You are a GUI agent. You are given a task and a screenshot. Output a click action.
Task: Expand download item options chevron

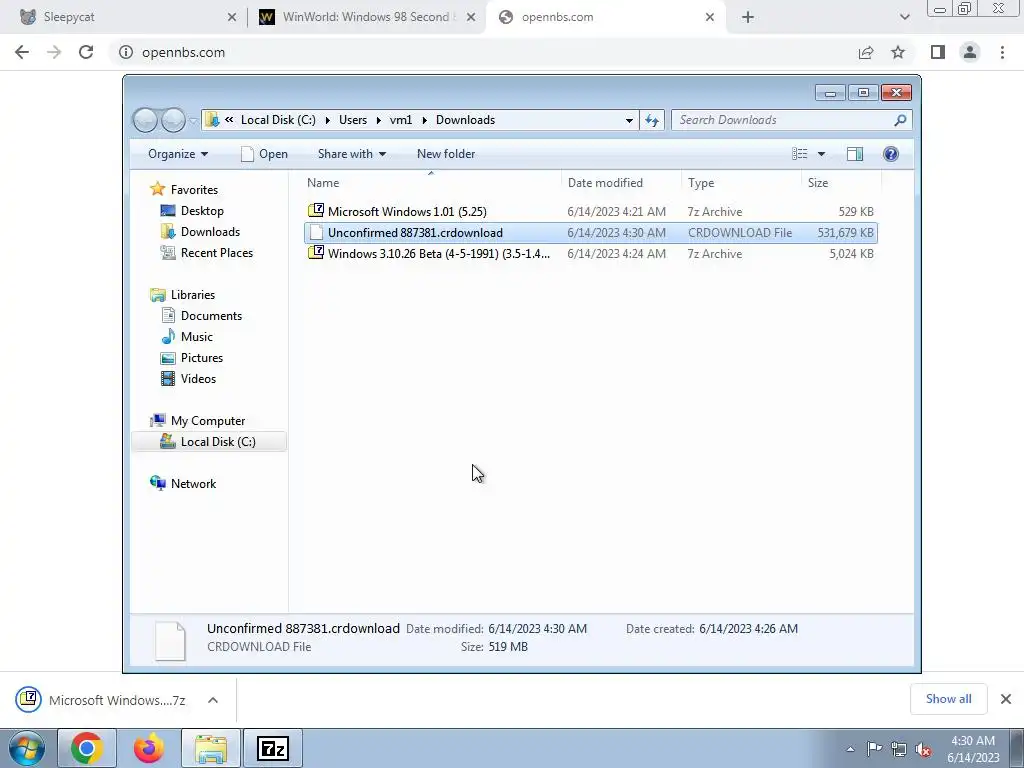[213, 700]
